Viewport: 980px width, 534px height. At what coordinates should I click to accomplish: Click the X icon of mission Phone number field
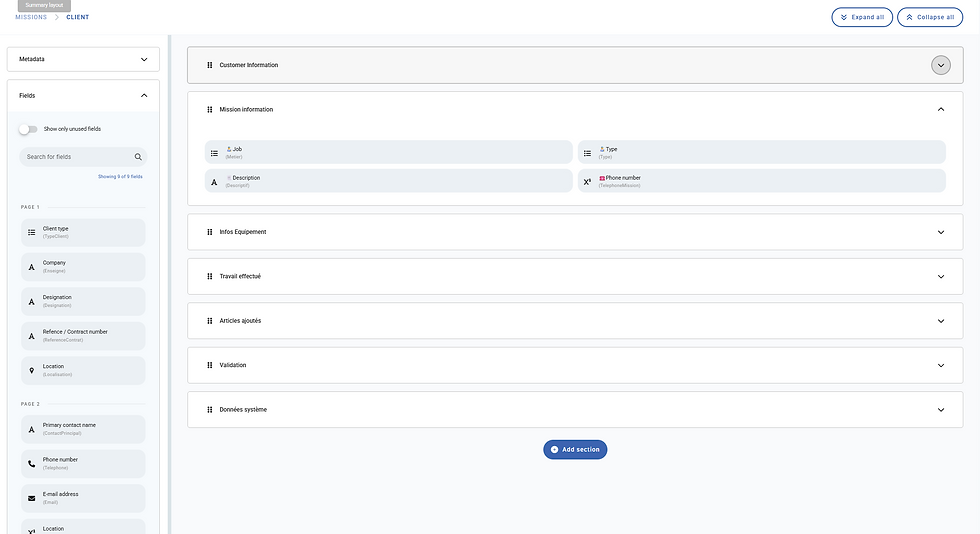tap(588, 182)
